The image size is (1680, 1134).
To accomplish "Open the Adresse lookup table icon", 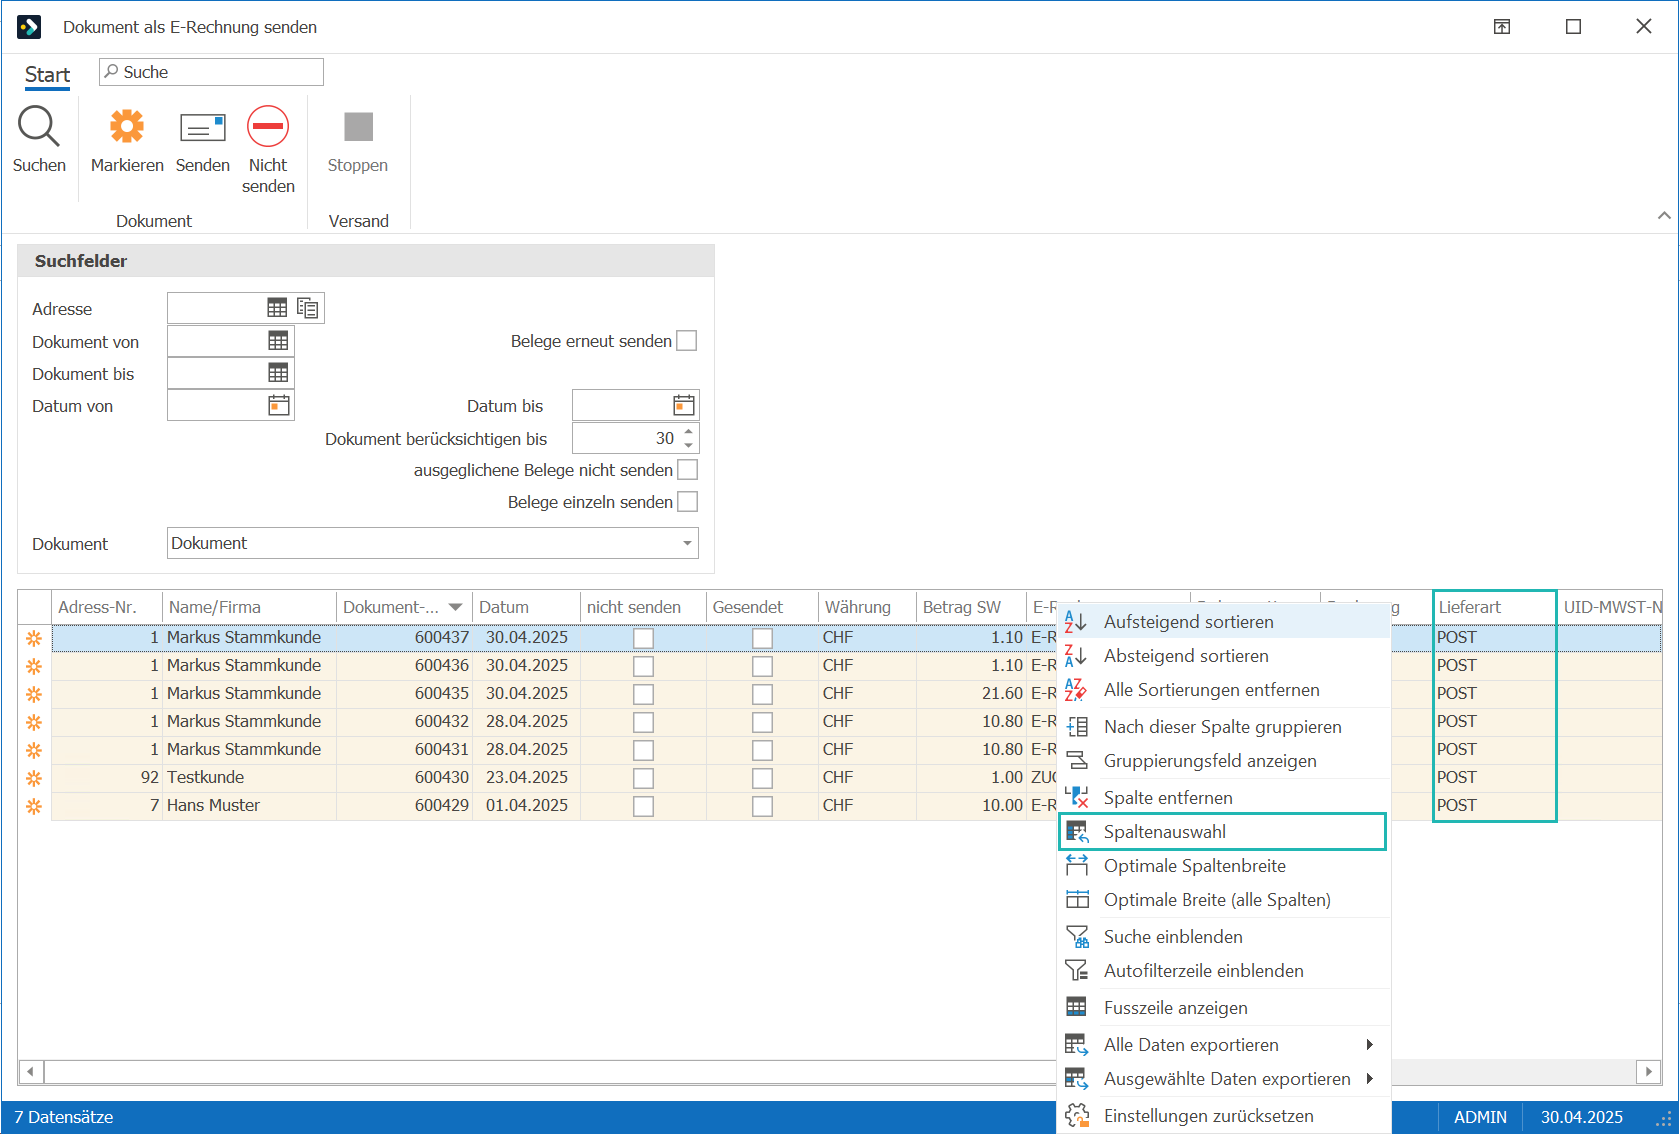I will (x=277, y=308).
